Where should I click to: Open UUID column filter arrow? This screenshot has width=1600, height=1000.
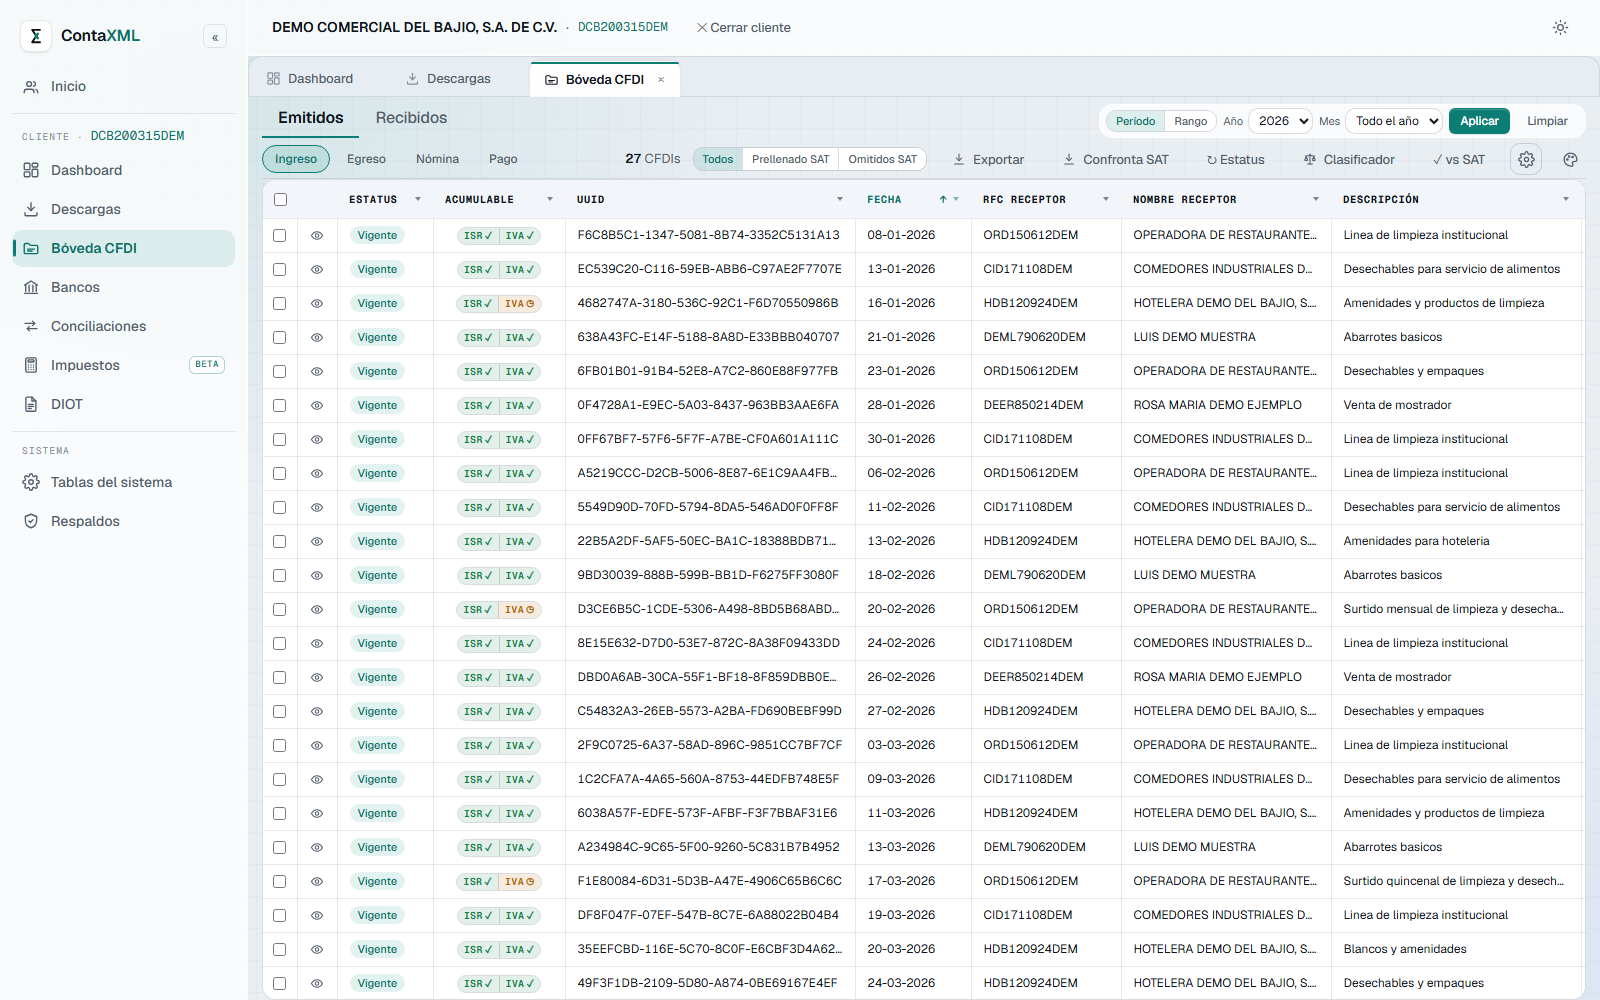[x=840, y=200]
